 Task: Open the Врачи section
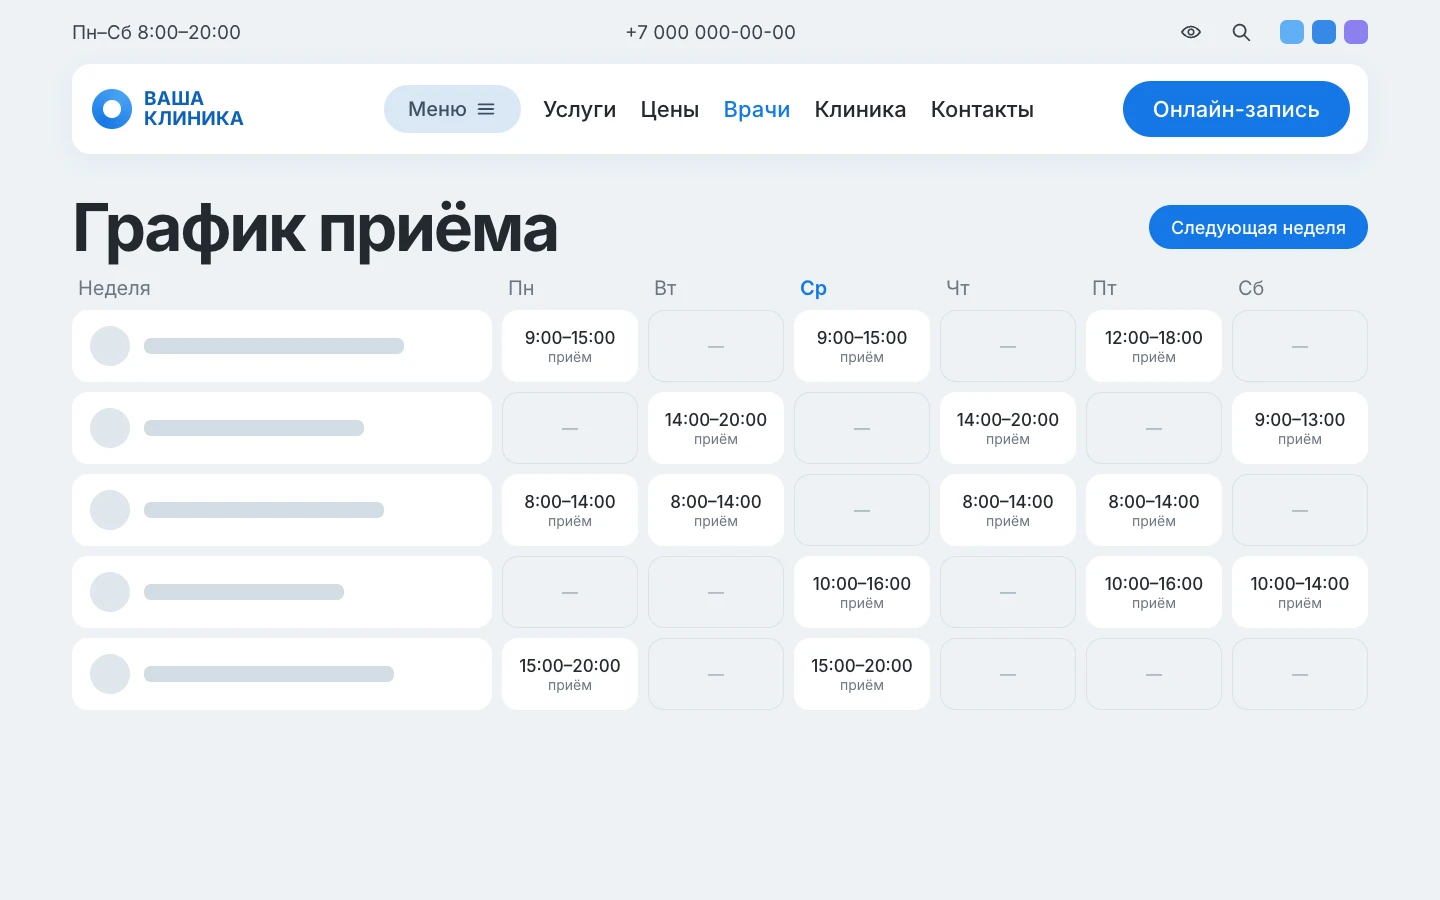coord(757,109)
